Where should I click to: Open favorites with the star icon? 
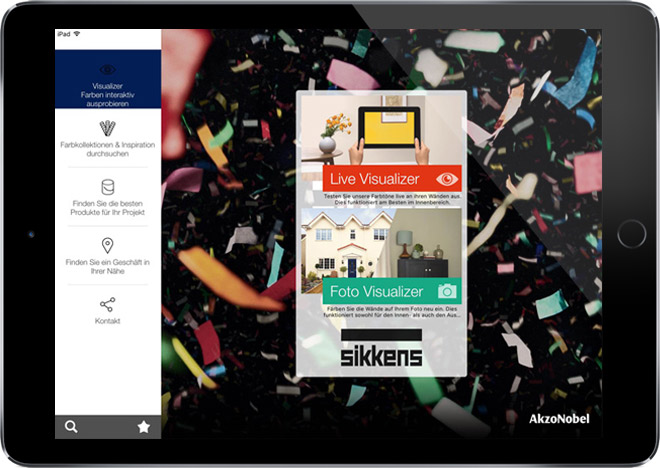click(x=143, y=426)
